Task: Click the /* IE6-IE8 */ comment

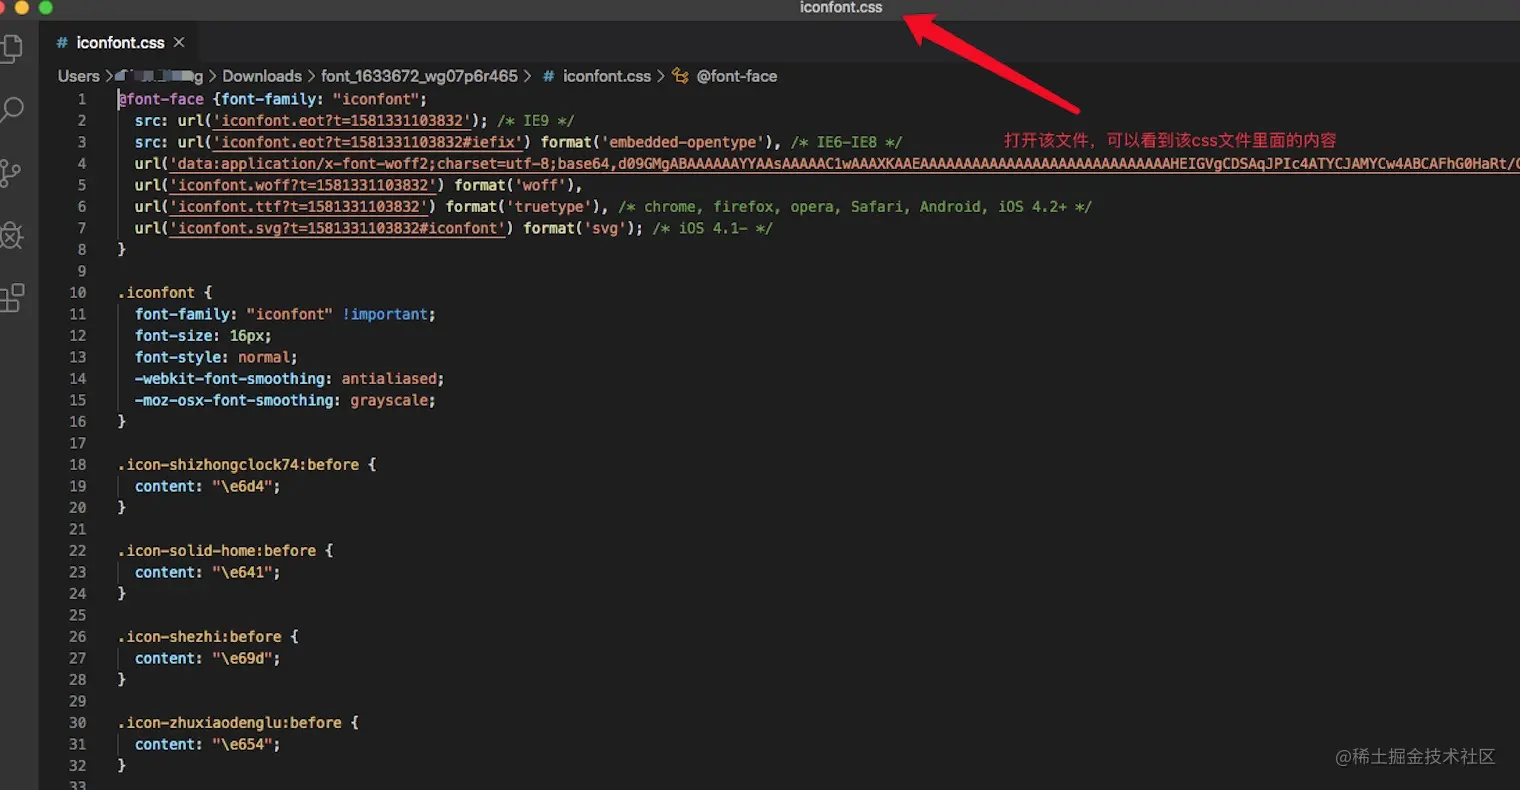Action: (846, 142)
